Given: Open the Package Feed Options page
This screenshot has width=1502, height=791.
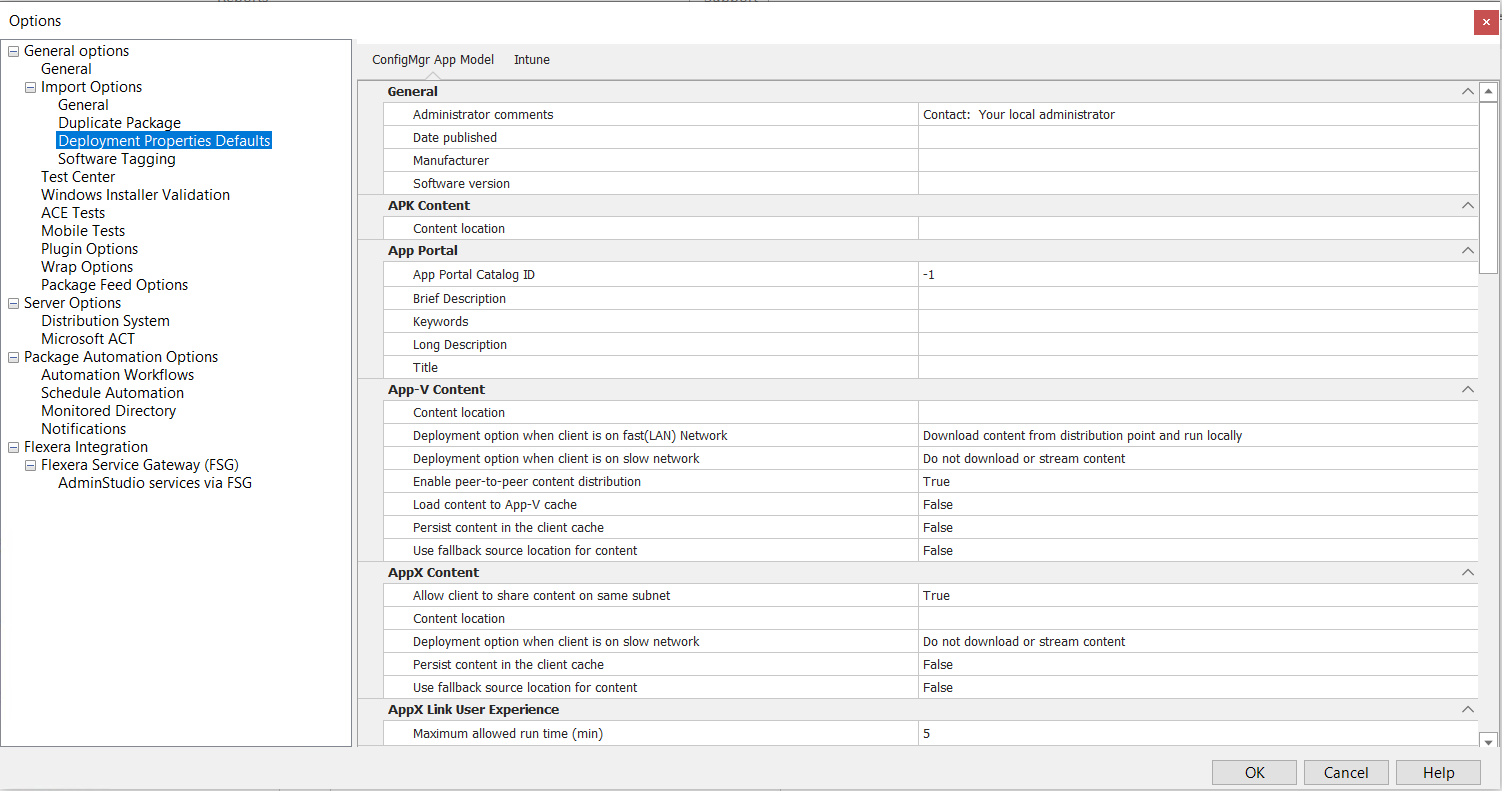Looking at the screenshot, I should click(114, 284).
